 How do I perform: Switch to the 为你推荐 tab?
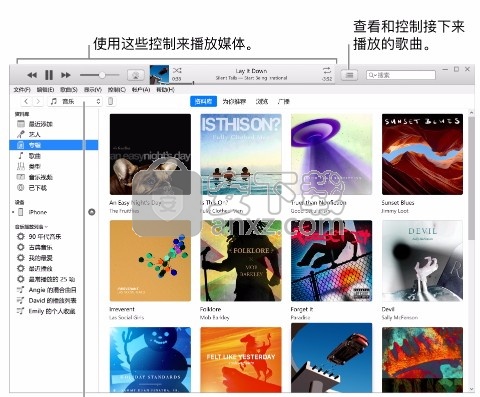234,101
